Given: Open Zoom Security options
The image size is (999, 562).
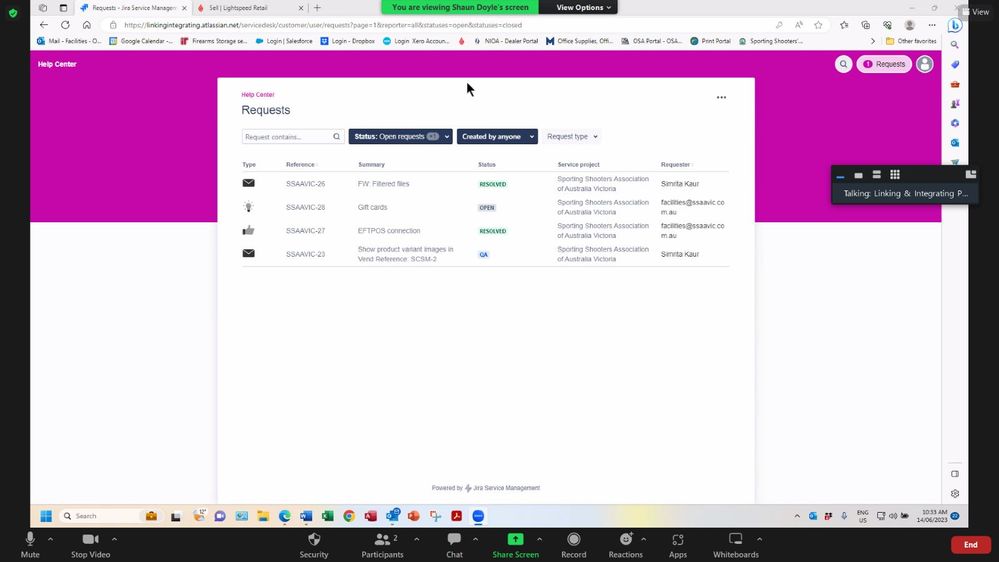Looking at the screenshot, I should click(313, 545).
